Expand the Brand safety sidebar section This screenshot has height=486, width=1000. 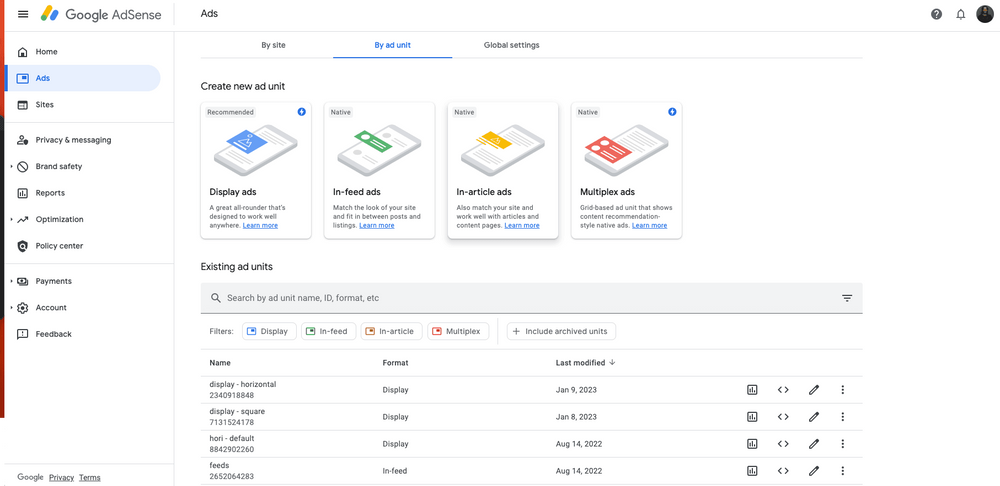pos(11,167)
